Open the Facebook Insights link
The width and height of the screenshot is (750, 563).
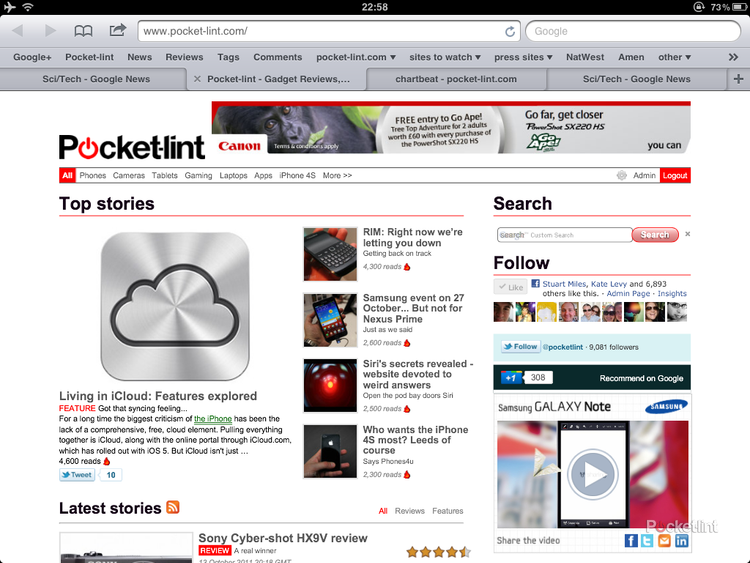[672, 293]
